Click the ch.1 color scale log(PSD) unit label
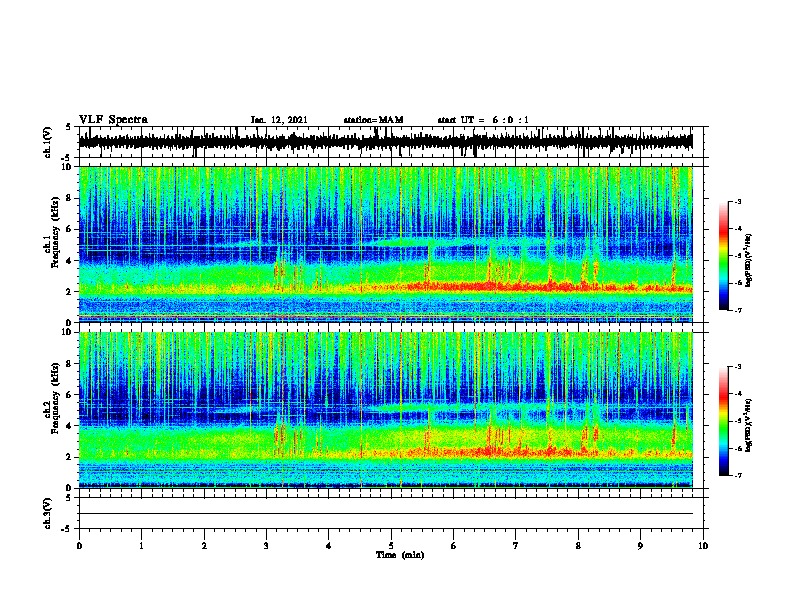The image size is (792, 612). (748, 260)
